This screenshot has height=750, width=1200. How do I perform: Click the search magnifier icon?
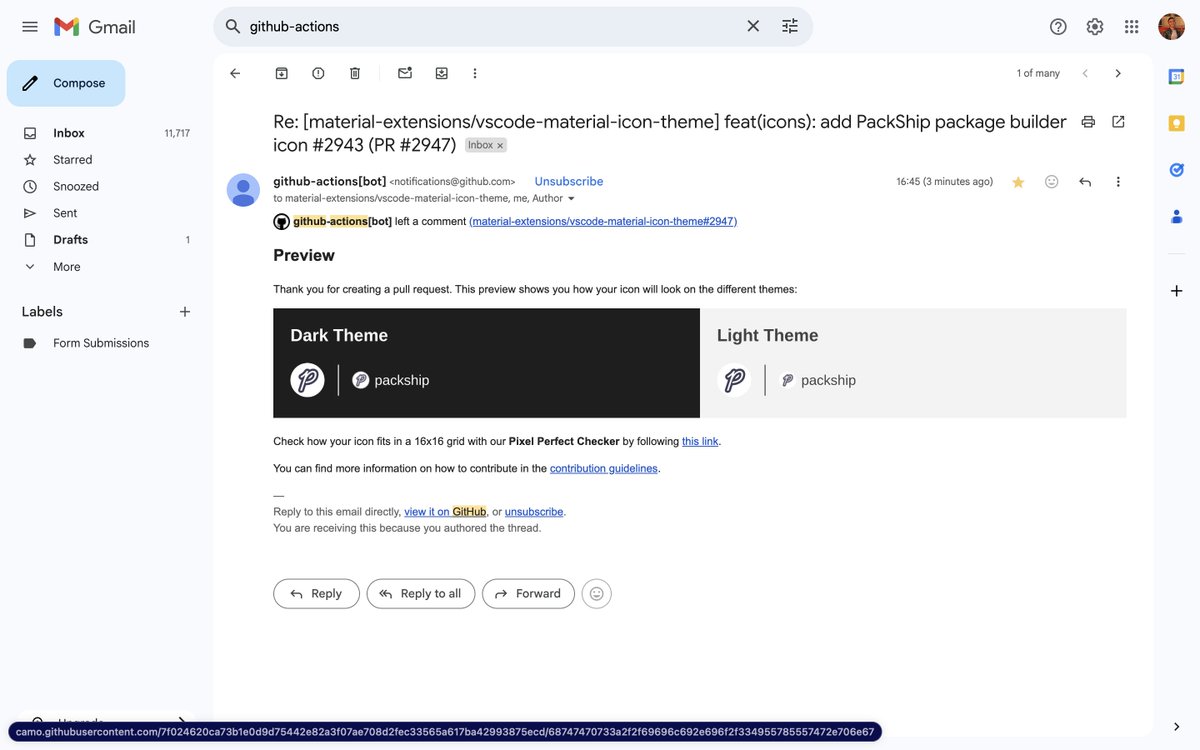coord(233,27)
